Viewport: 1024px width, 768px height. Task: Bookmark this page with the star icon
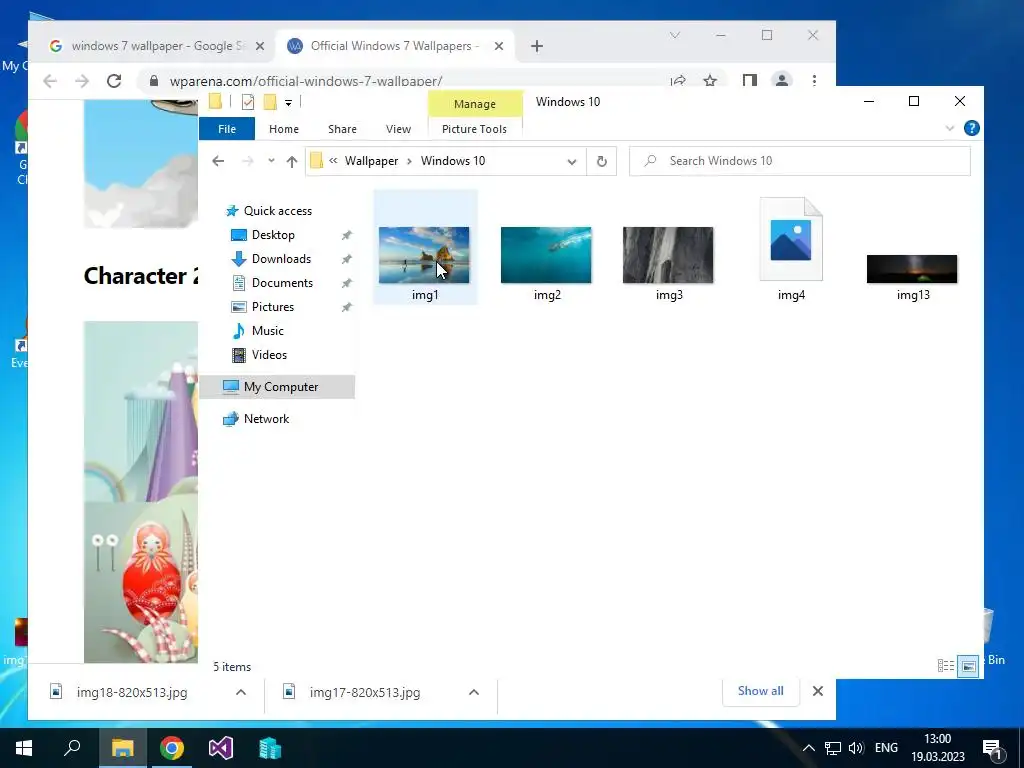point(710,81)
